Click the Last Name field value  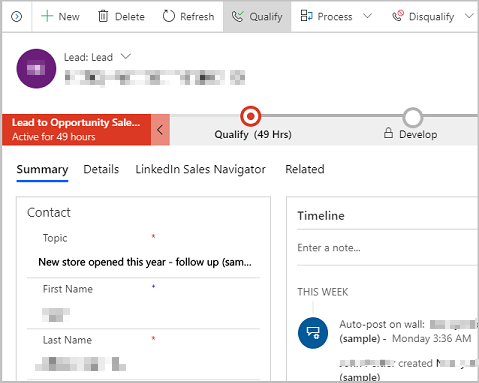(81, 364)
